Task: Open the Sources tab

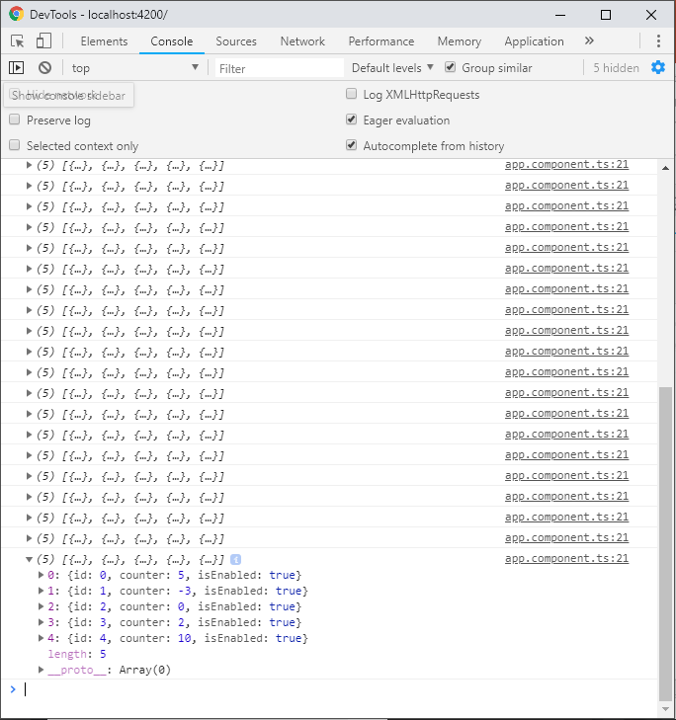Action: pyautogui.click(x=236, y=41)
